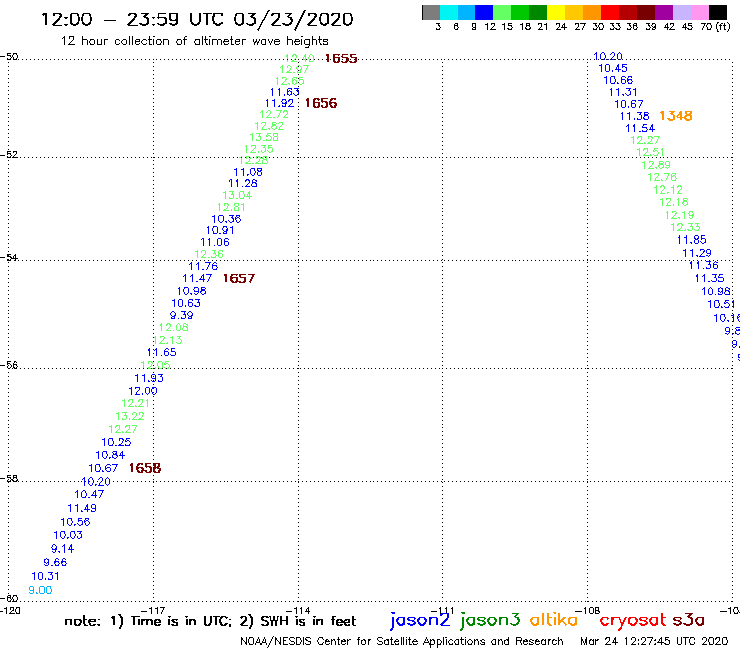Click the time label 1656
The width and height of the screenshot is (740, 650).
pos(321,103)
